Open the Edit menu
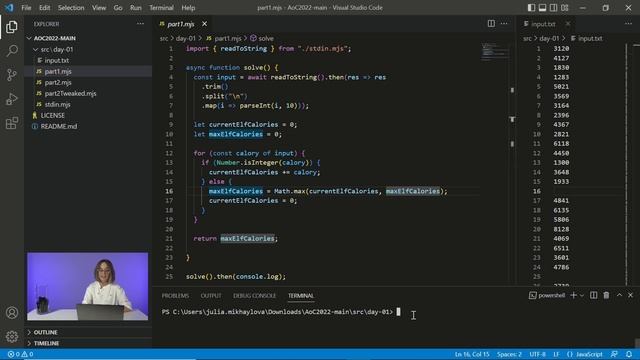Viewport: 640px width, 360px height. (44, 8)
